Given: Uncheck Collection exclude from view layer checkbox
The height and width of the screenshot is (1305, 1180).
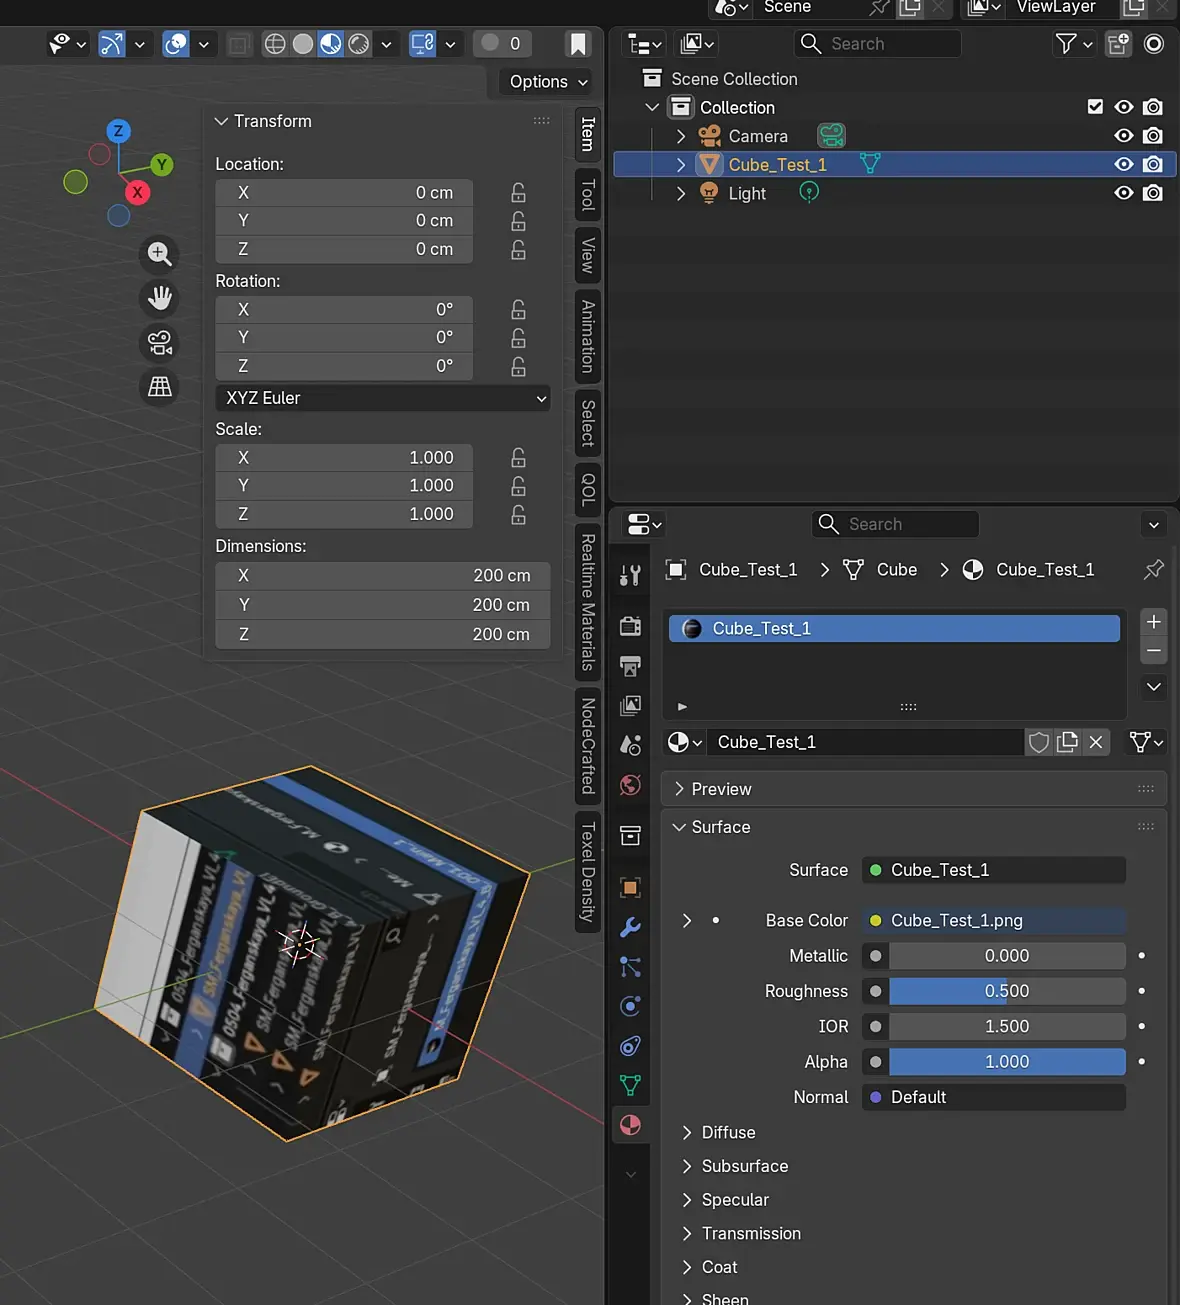Looking at the screenshot, I should 1095,107.
